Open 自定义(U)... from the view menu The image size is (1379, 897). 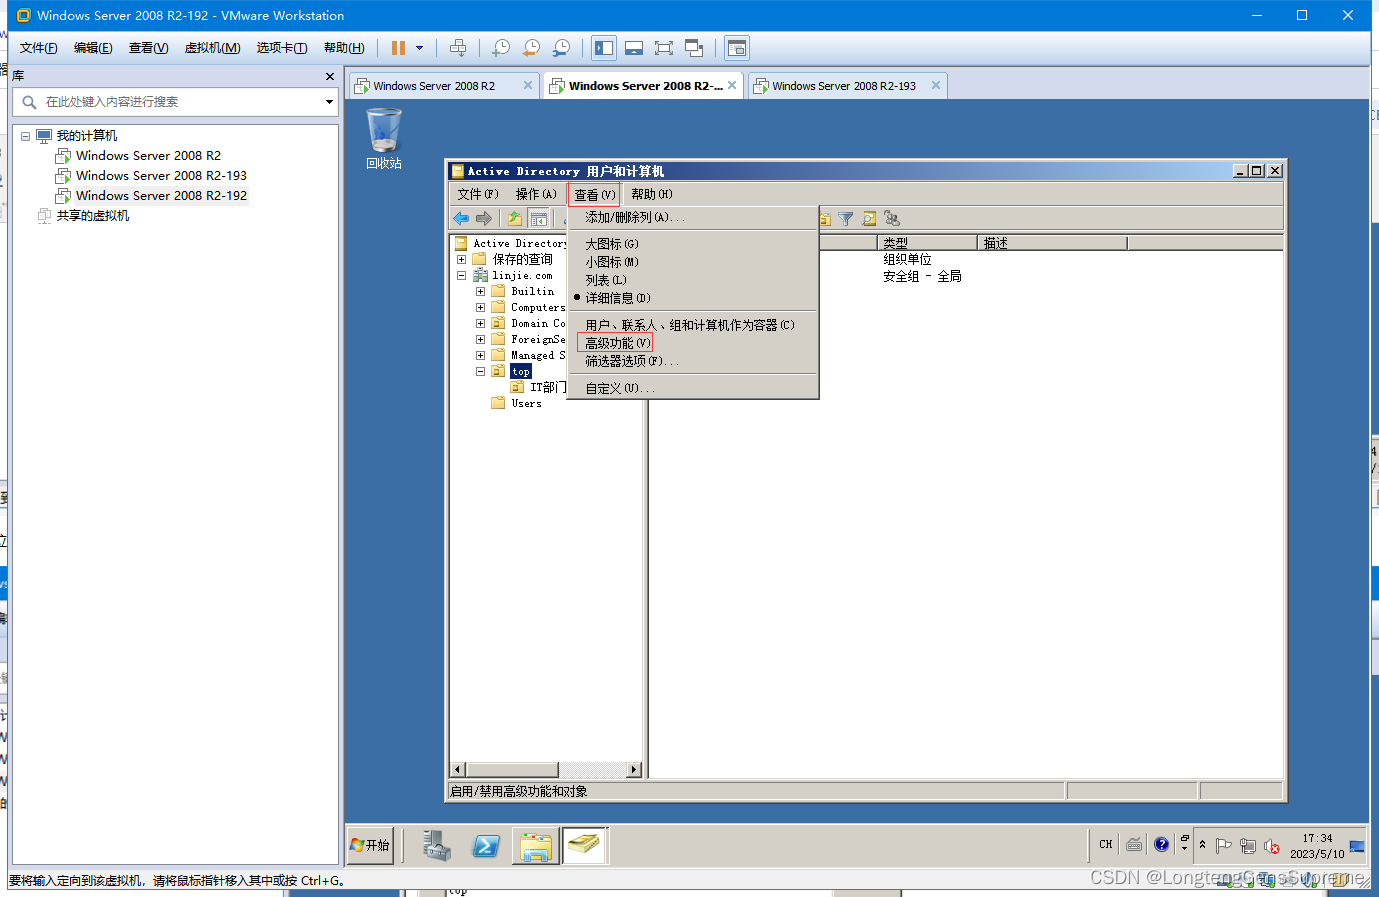click(693, 388)
